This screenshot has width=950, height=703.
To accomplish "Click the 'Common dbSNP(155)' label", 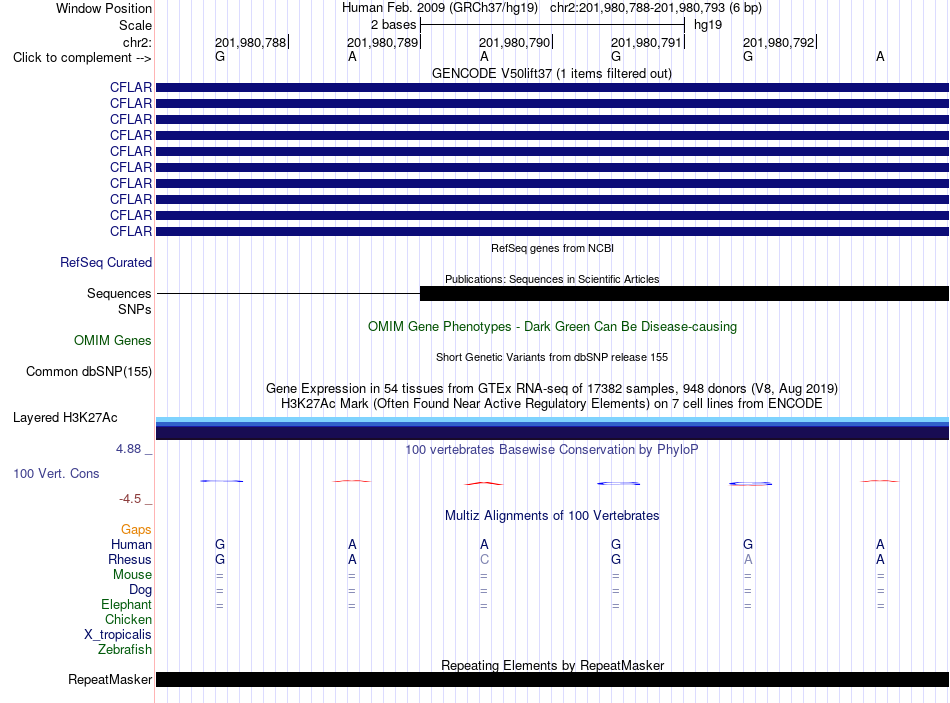I will pyautogui.click(x=89, y=371).
